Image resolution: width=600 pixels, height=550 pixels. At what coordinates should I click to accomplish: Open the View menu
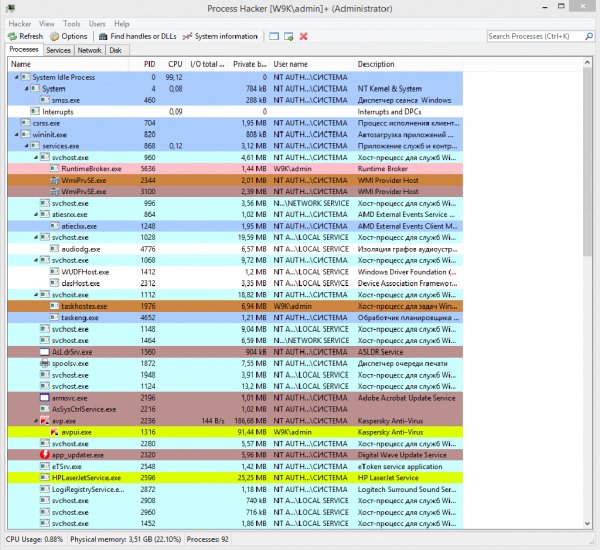click(x=47, y=24)
